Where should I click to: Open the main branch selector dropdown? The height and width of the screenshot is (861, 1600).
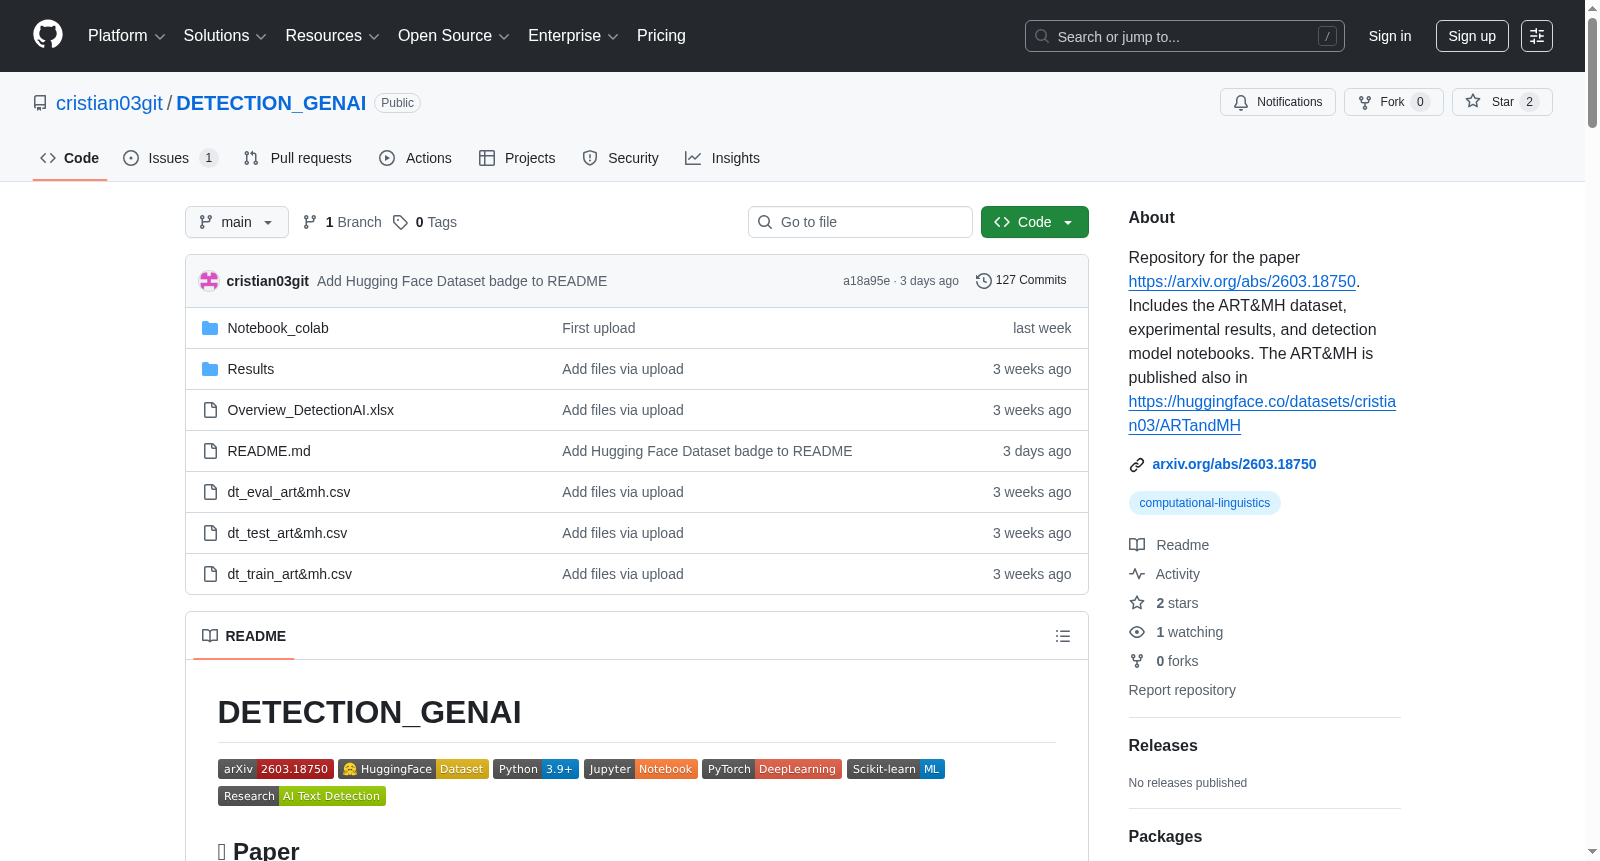[237, 222]
